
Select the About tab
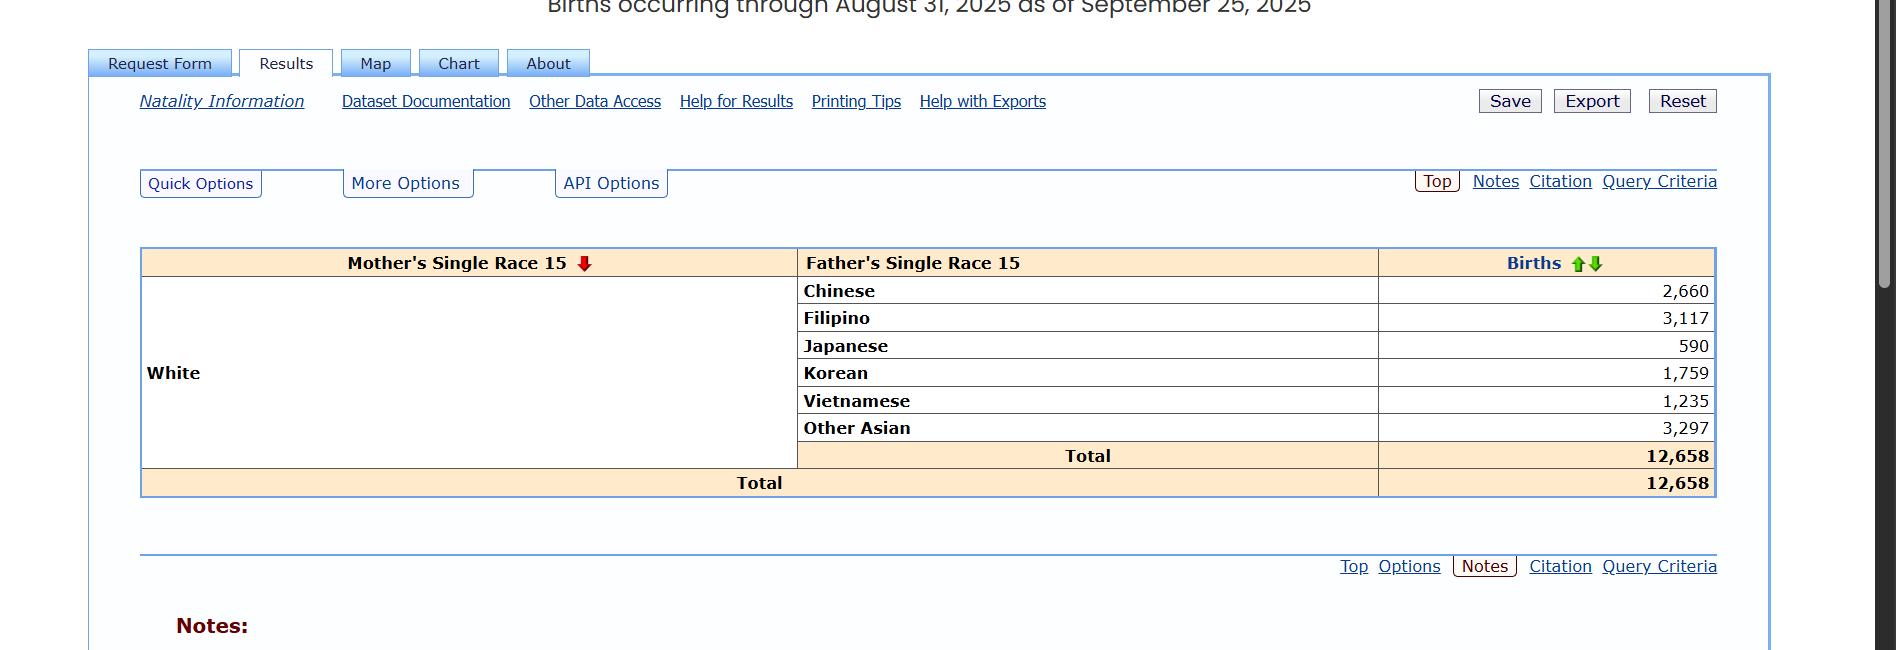coord(548,63)
